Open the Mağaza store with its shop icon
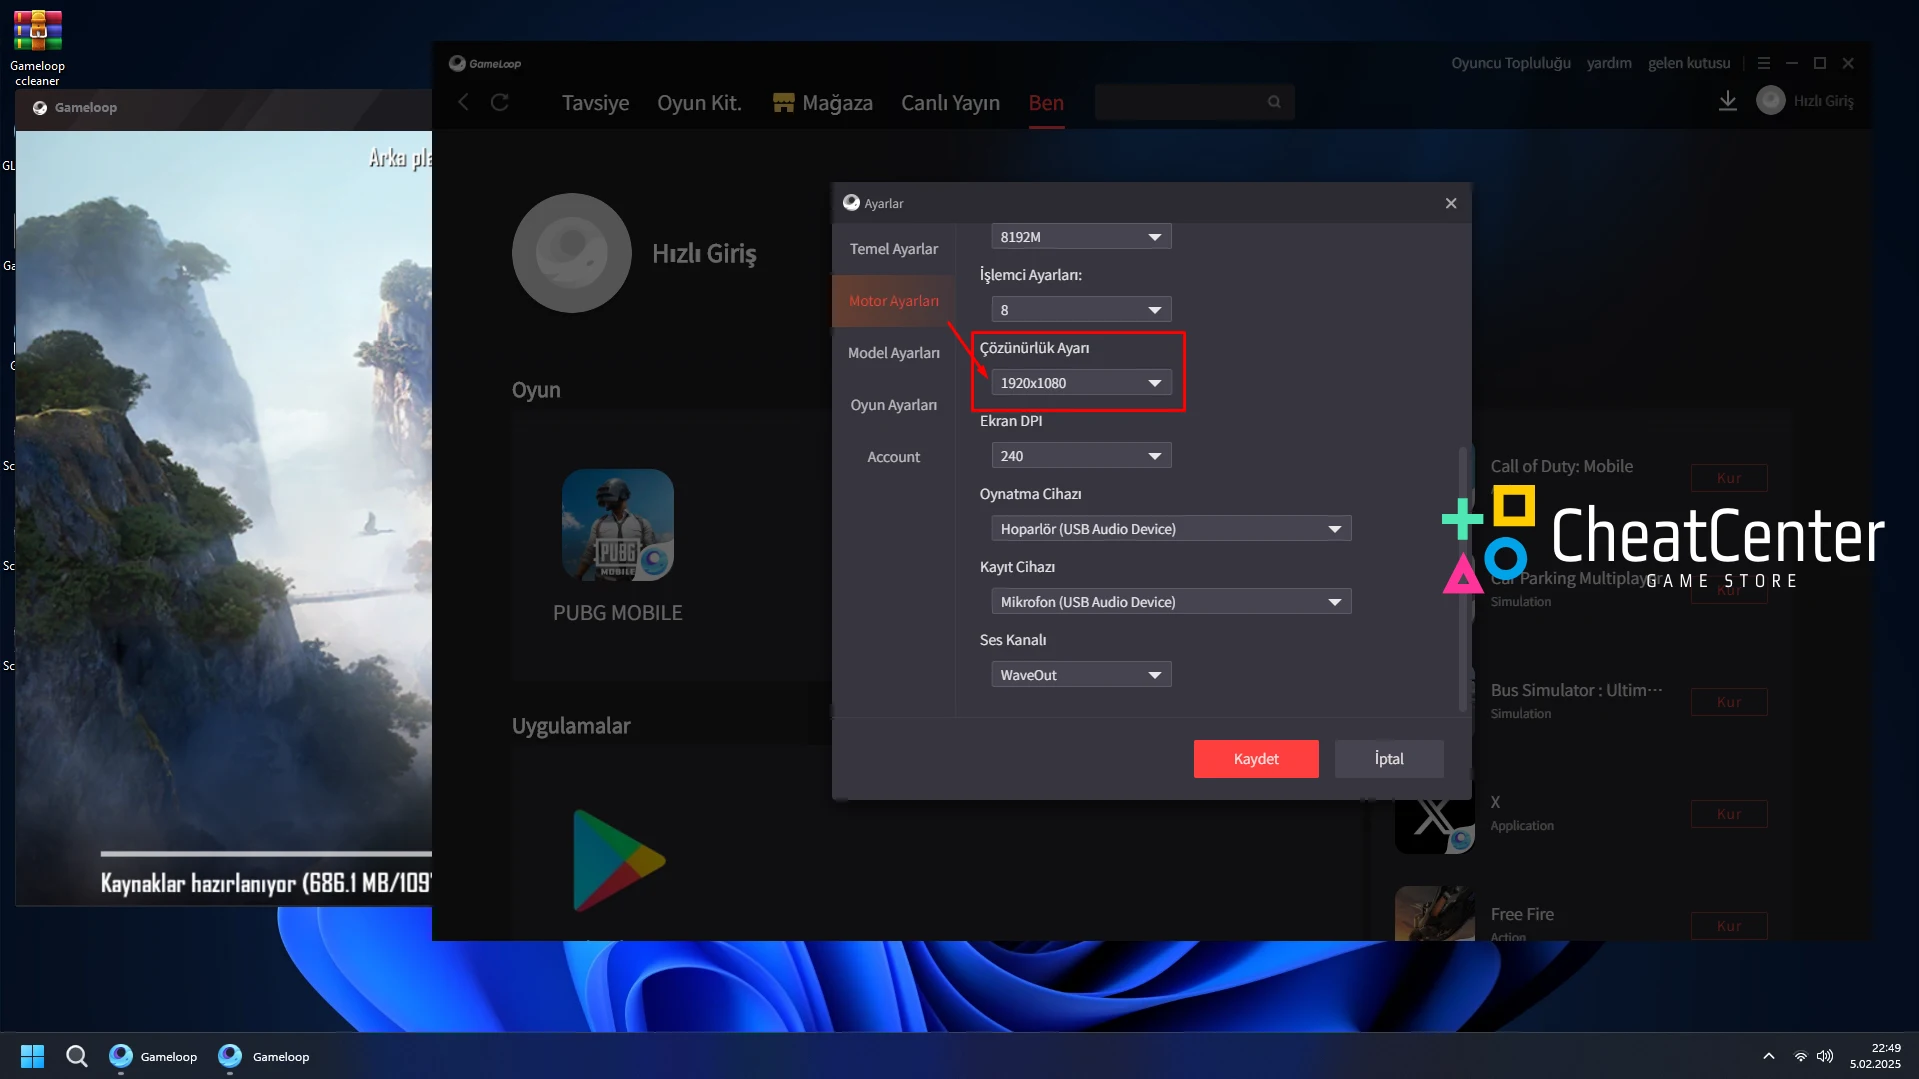This screenshot has width=1919, height=1079. pyautogui.click(x=783, y=101)
